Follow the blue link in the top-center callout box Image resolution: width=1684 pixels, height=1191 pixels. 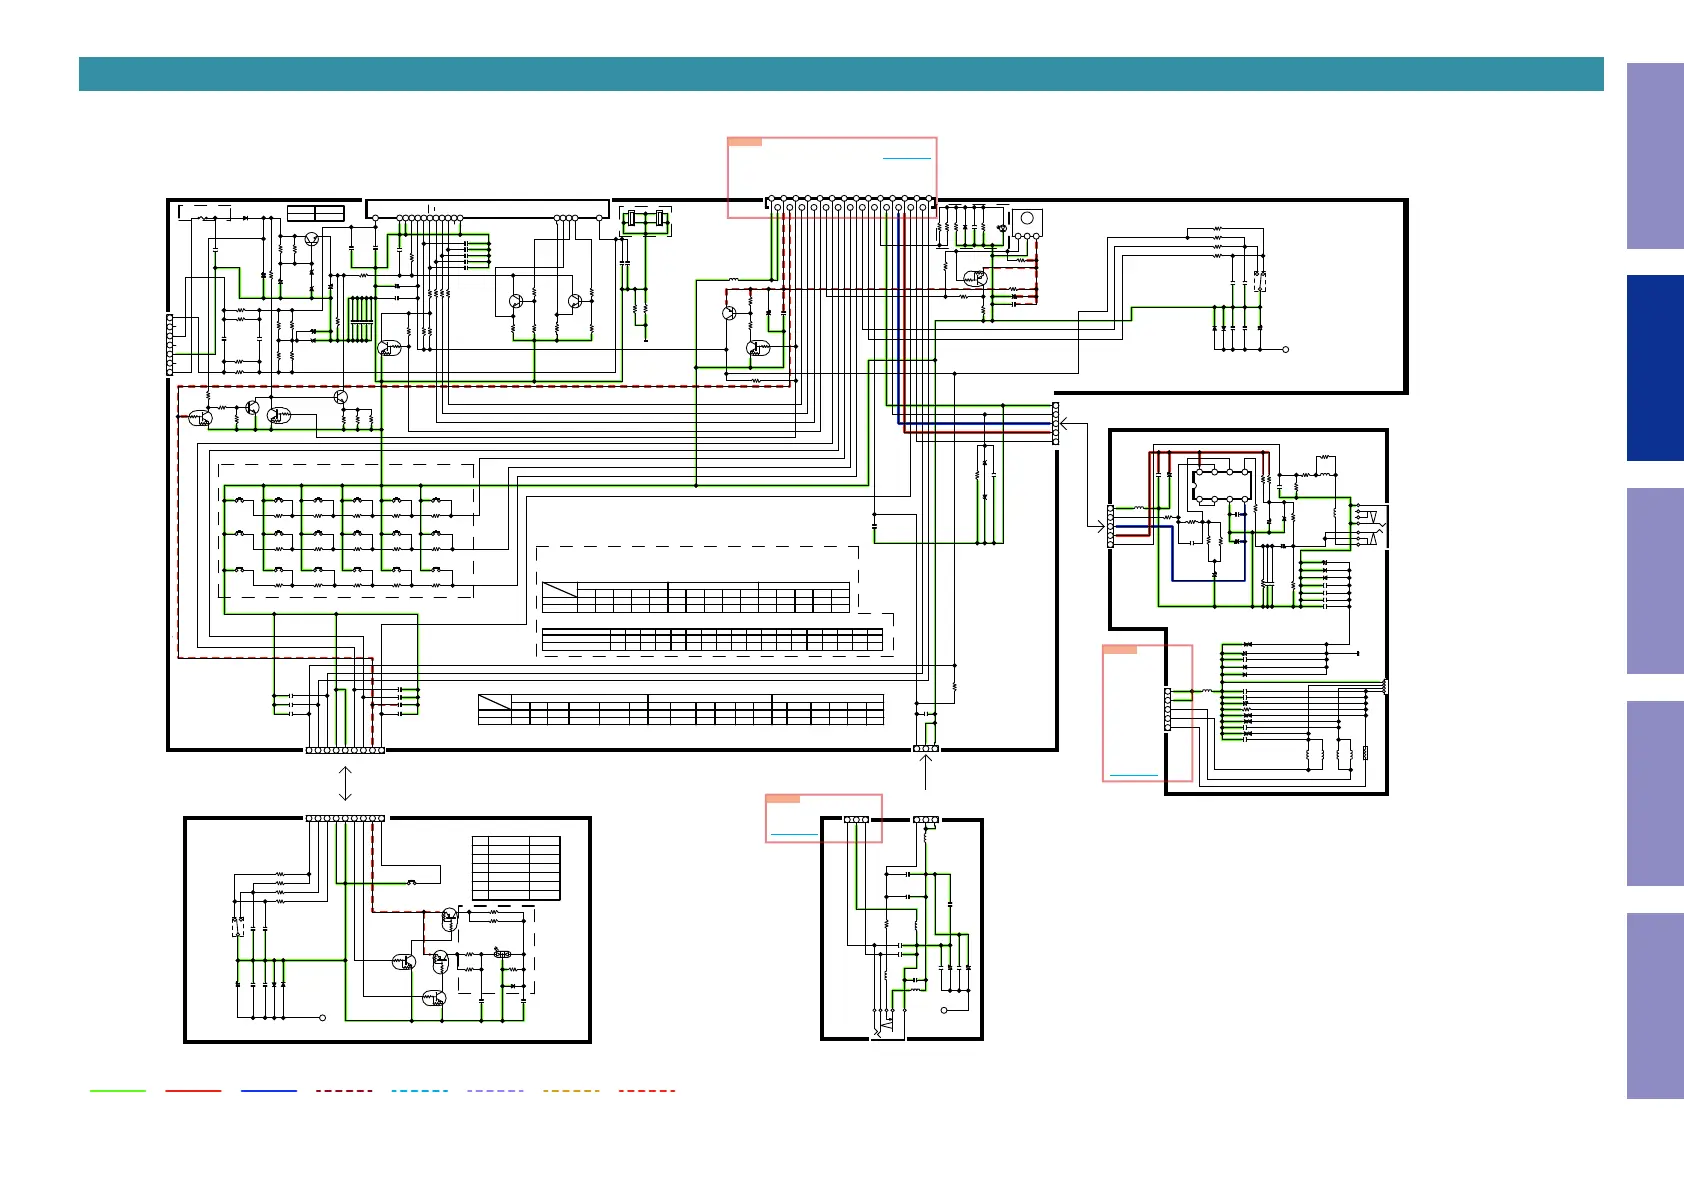(907, 158)
